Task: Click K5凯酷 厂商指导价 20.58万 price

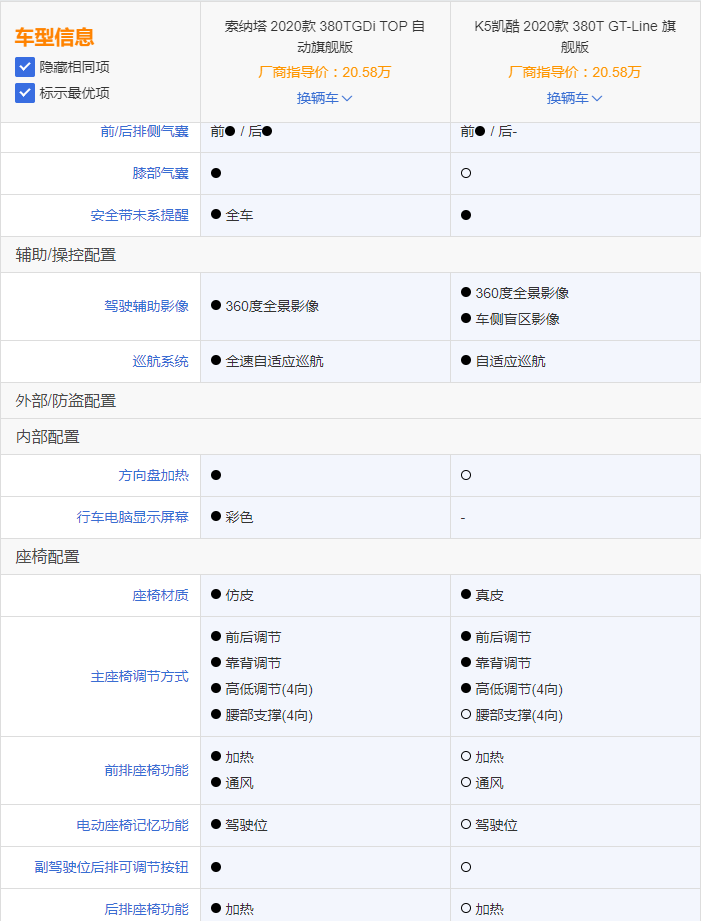Action: point(575,72)
